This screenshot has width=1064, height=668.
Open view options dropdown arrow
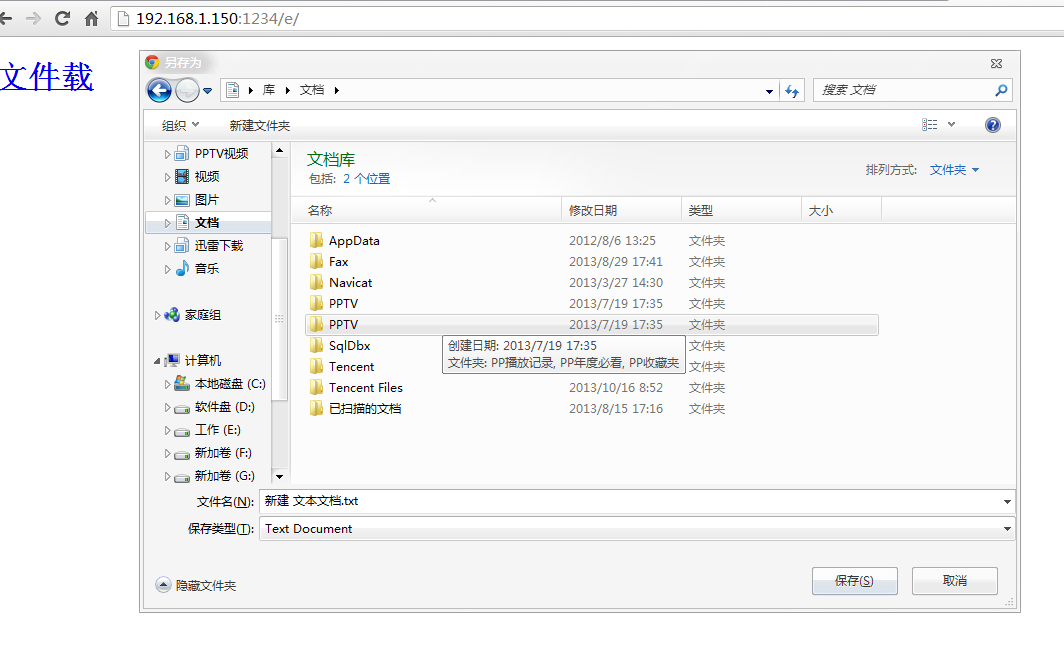951,125
